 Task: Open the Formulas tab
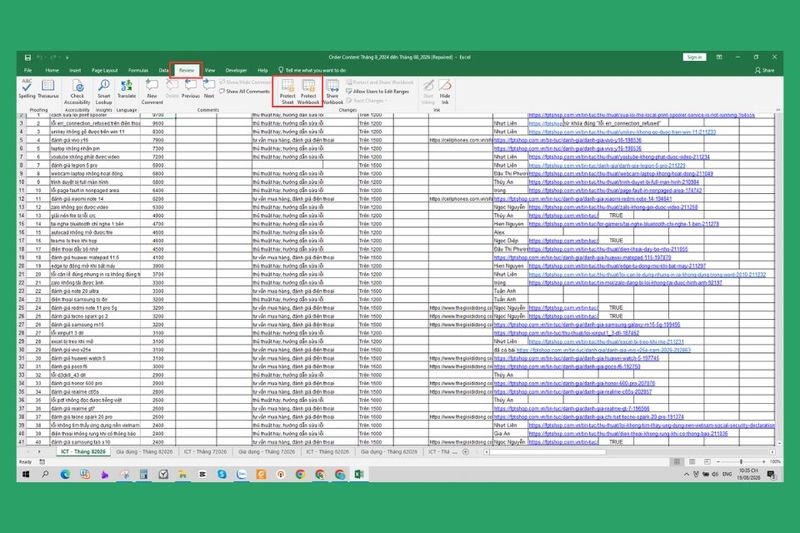pyautogui.click(x=138, y=70)
